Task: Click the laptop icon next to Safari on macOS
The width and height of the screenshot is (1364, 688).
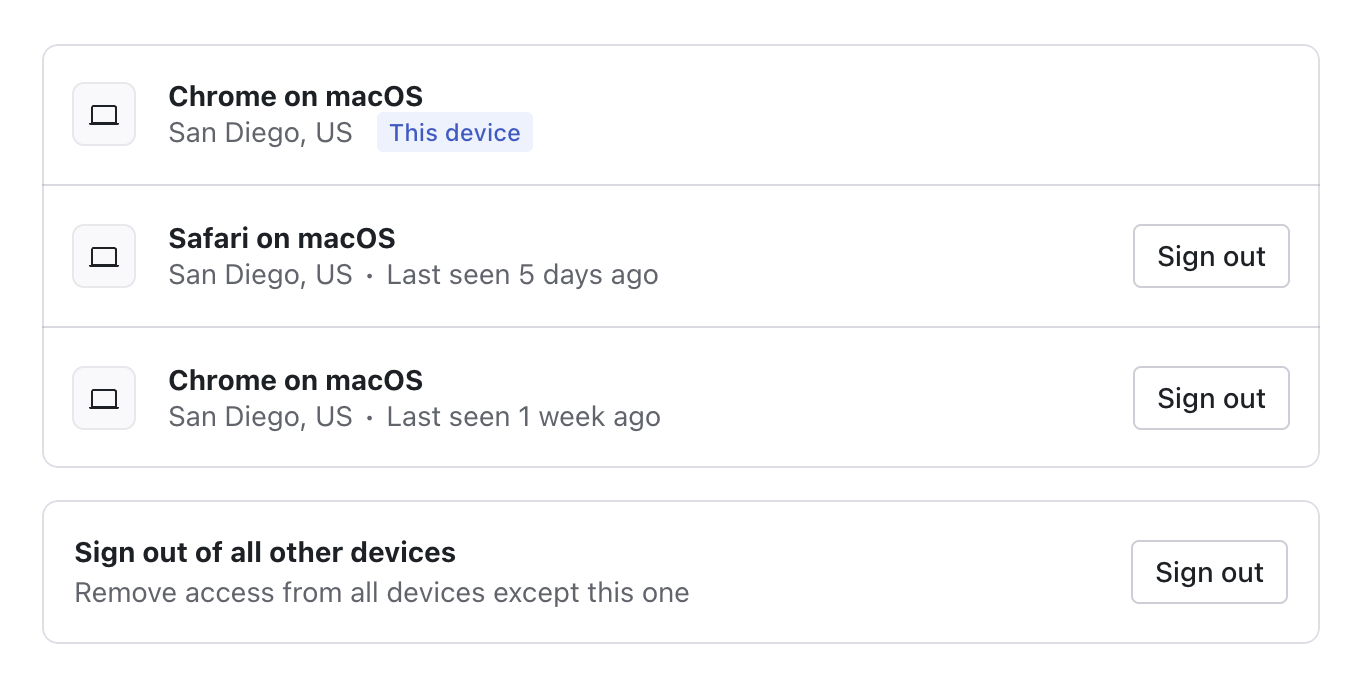Action: 104,256
